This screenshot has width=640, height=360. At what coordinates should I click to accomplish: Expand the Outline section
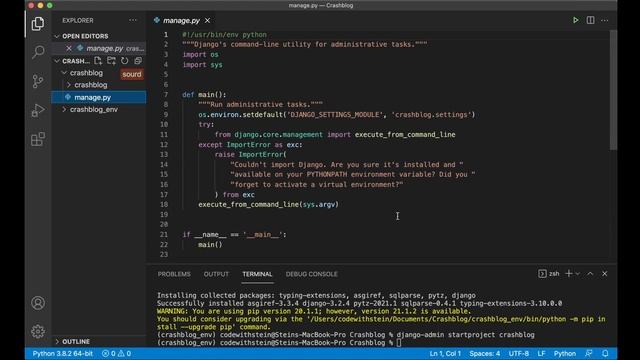(x=57, y=341)
